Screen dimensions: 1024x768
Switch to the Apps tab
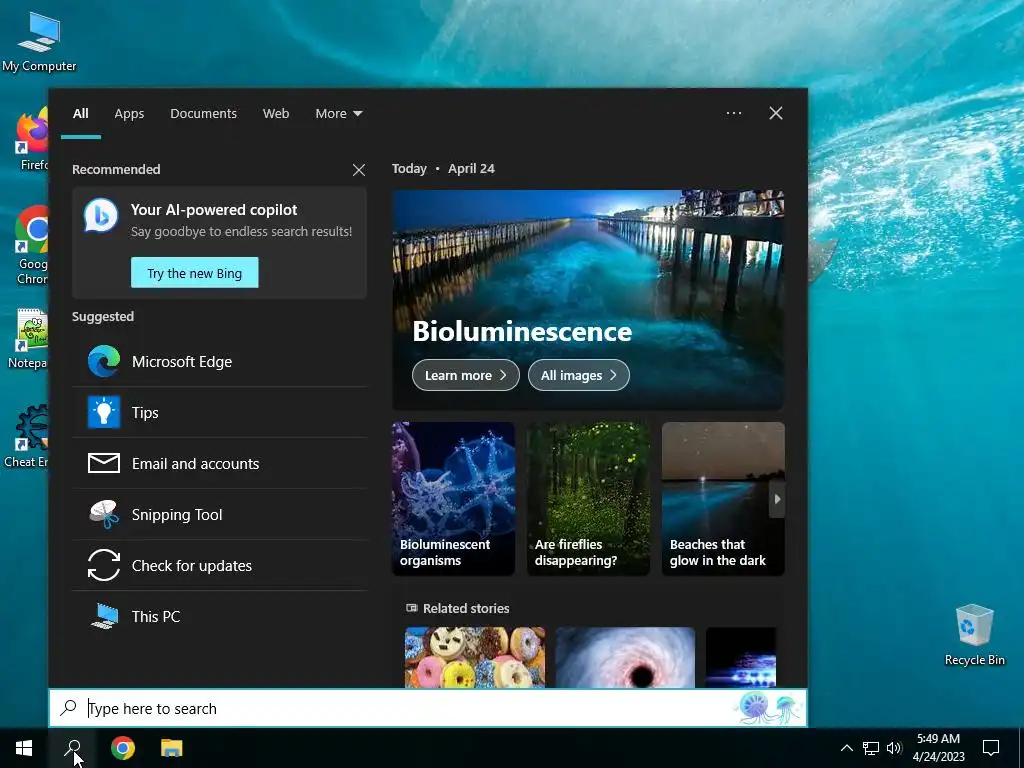[x=129, y=113]
